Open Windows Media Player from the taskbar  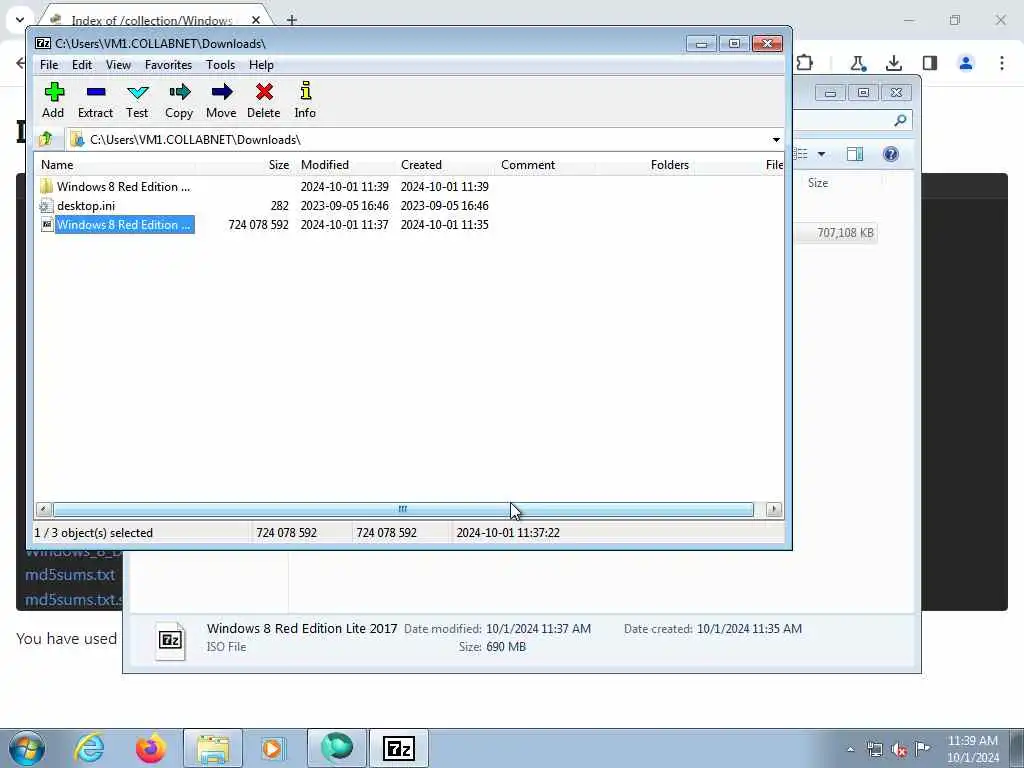click(x=274, y=748)
